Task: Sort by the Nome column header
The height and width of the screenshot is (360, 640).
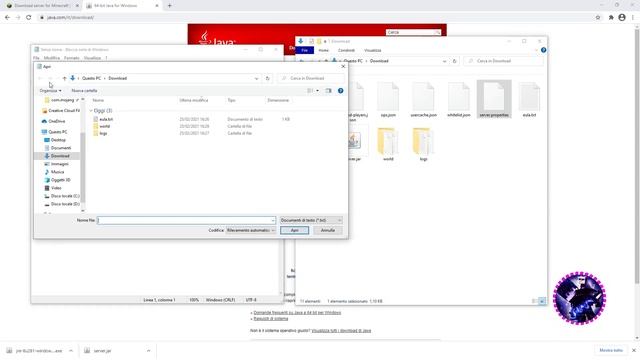Action: pos(98,100)
